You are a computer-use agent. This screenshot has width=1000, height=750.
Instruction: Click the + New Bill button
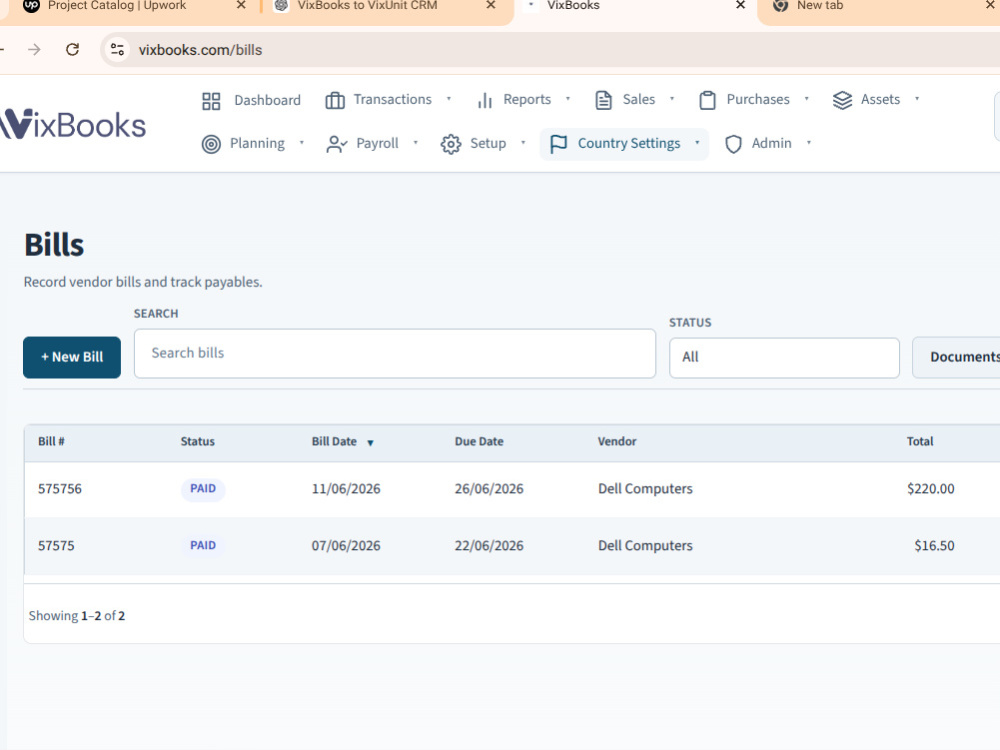click(72, 357)
